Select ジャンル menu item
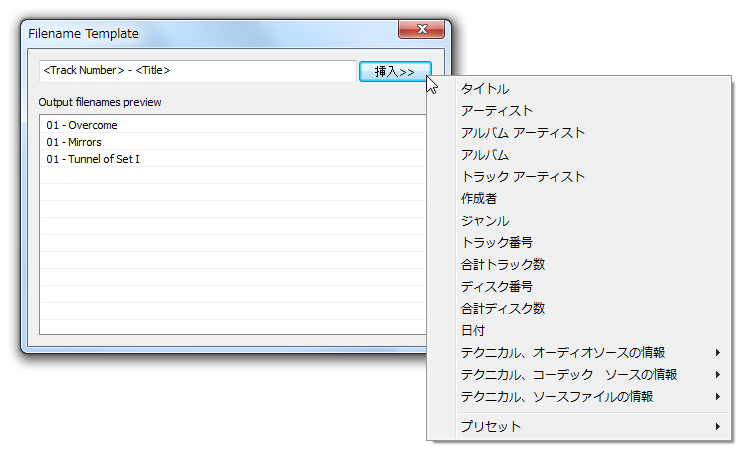 click(579, 220)
